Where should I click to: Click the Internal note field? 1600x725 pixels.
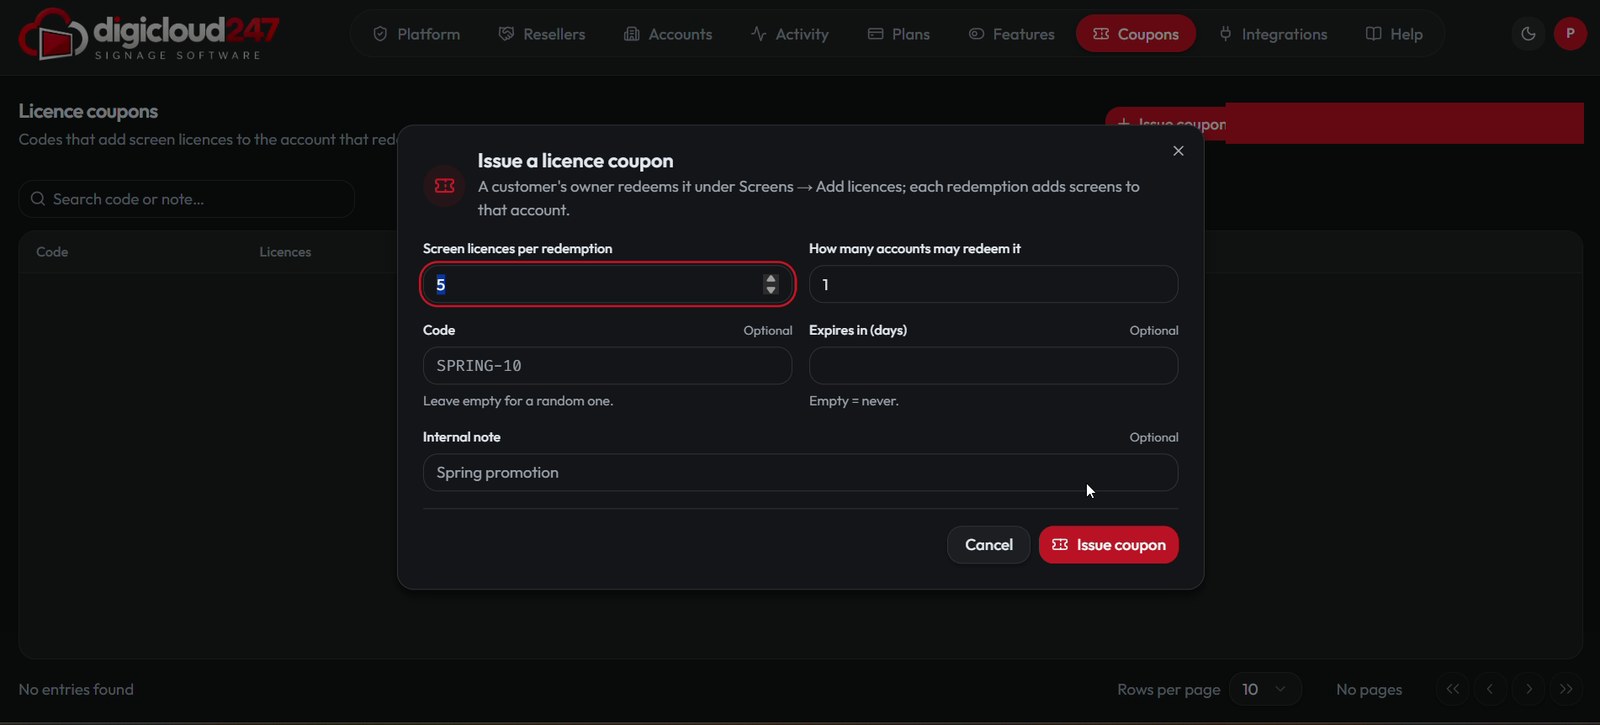click(x=800, y=473)
